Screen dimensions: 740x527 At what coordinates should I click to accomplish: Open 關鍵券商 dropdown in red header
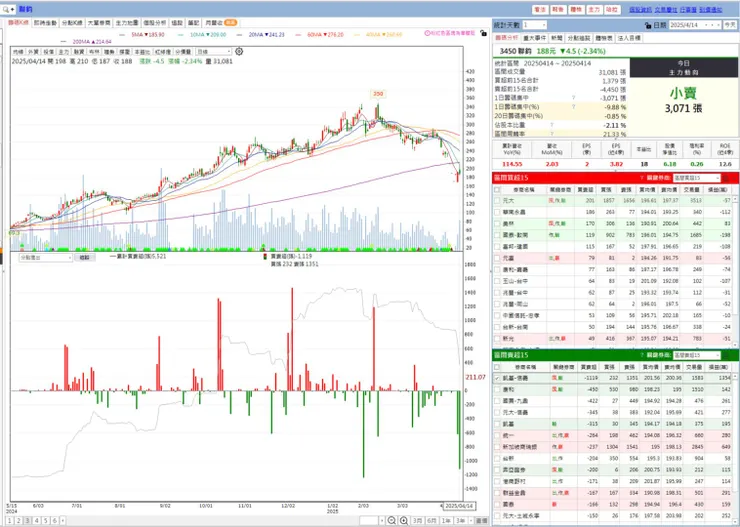coord(696,178)
